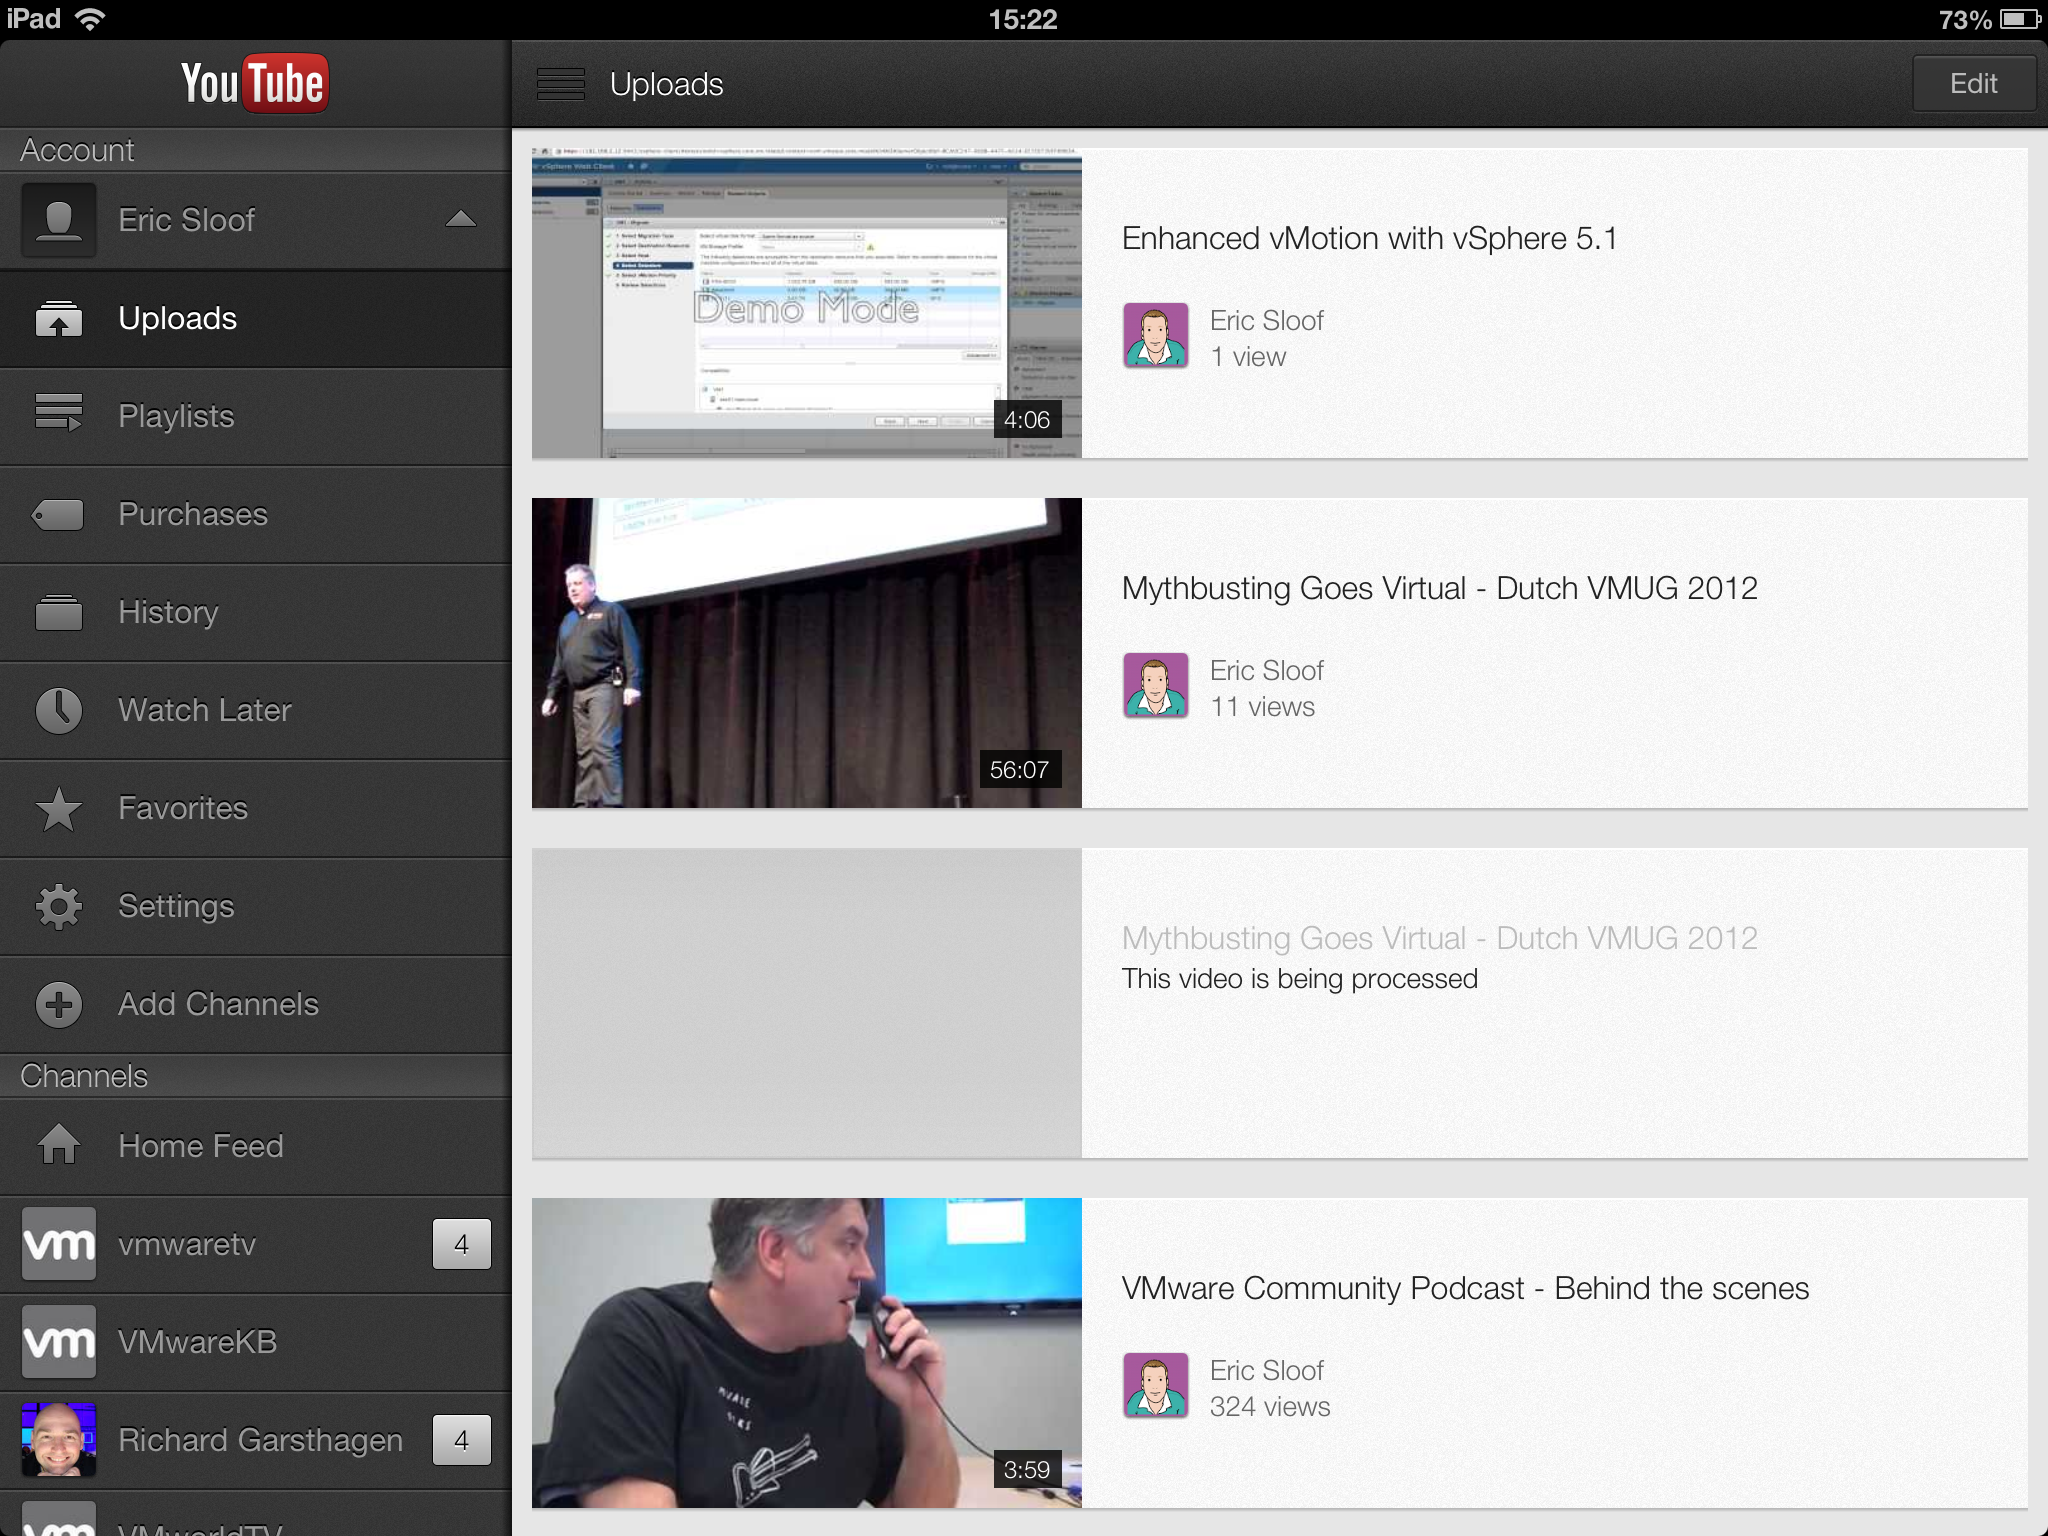Play the Enhanced vMotion video thumbnail
This screenshot has height=1536, width=2048.
tap(806, 303)
